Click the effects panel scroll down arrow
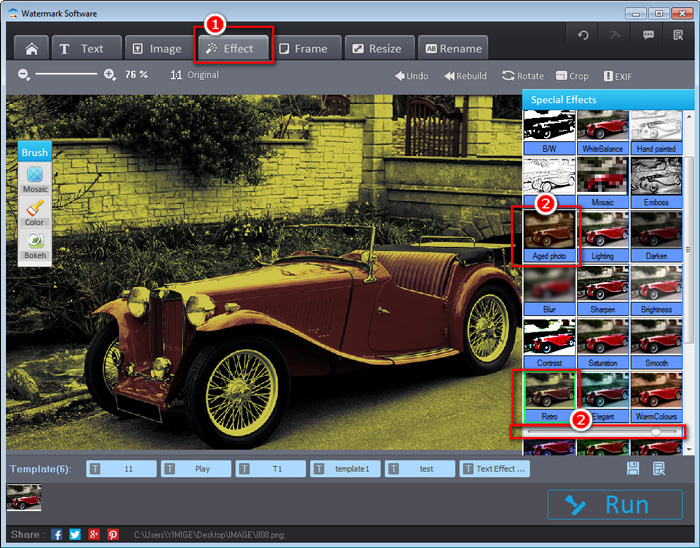 click(688, 449)
